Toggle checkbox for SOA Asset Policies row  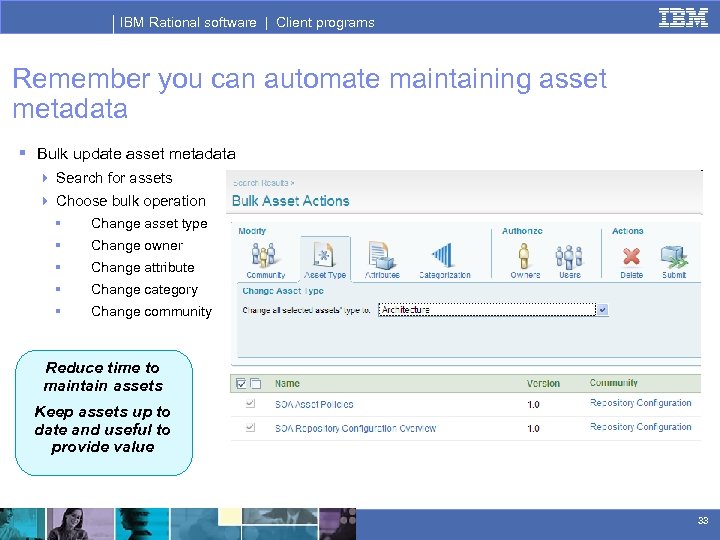(250, 404)
